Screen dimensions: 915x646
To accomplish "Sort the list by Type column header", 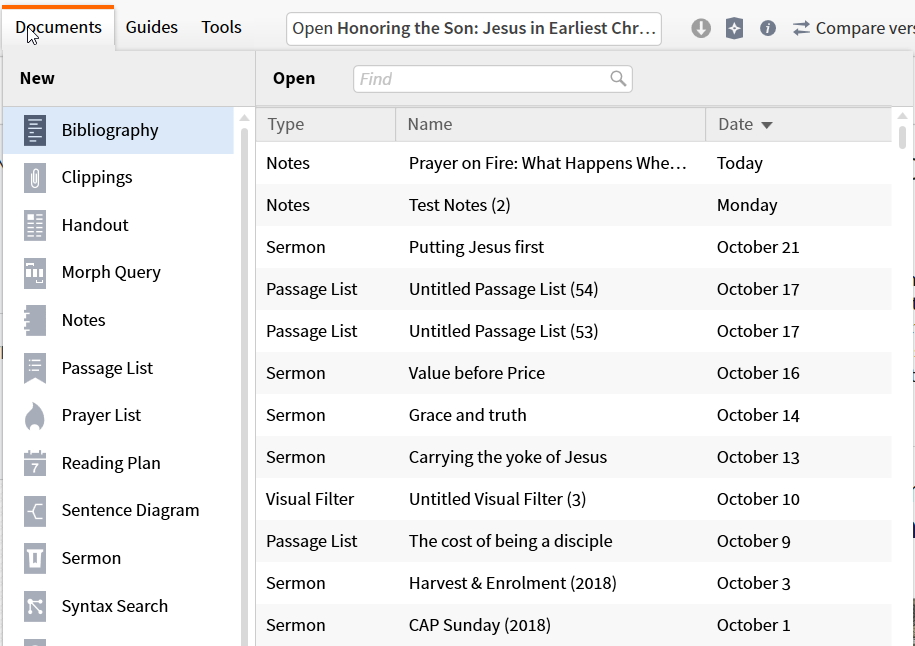I will (x=286, y=125).
